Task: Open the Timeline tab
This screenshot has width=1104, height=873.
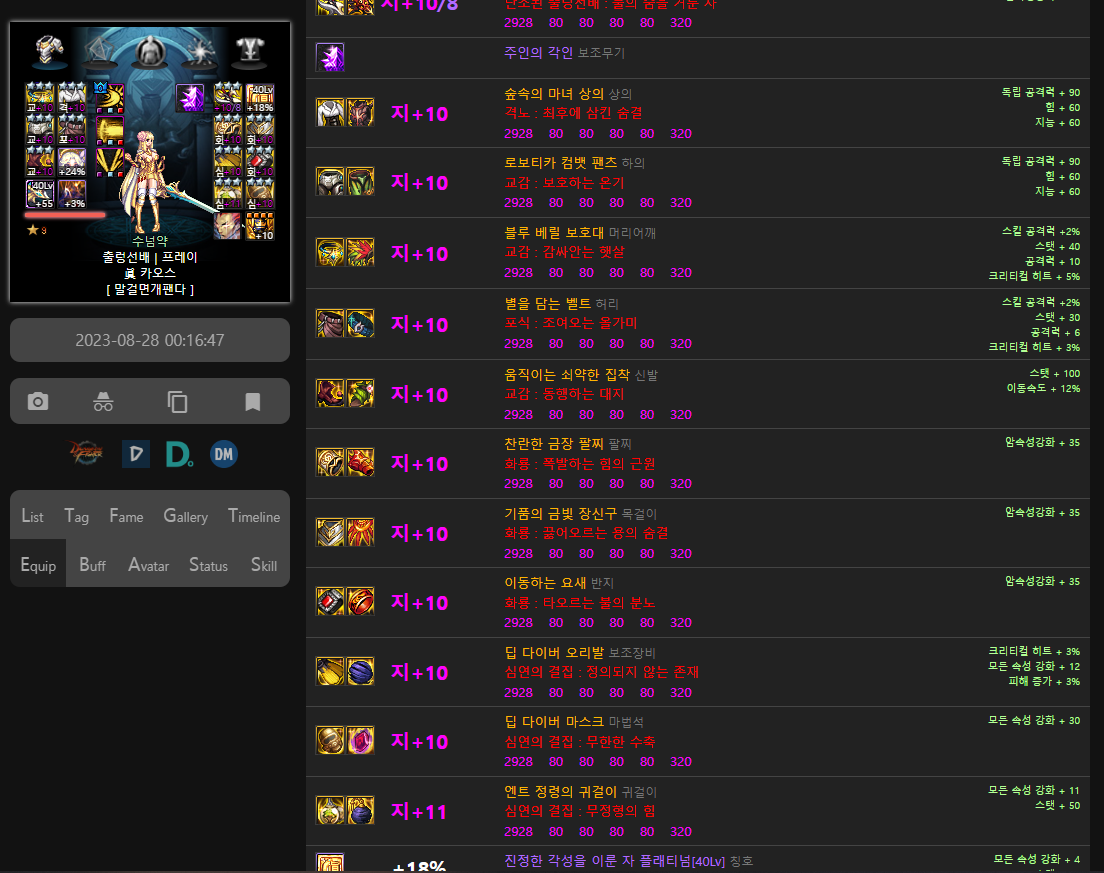Action: tap(254, 516)
